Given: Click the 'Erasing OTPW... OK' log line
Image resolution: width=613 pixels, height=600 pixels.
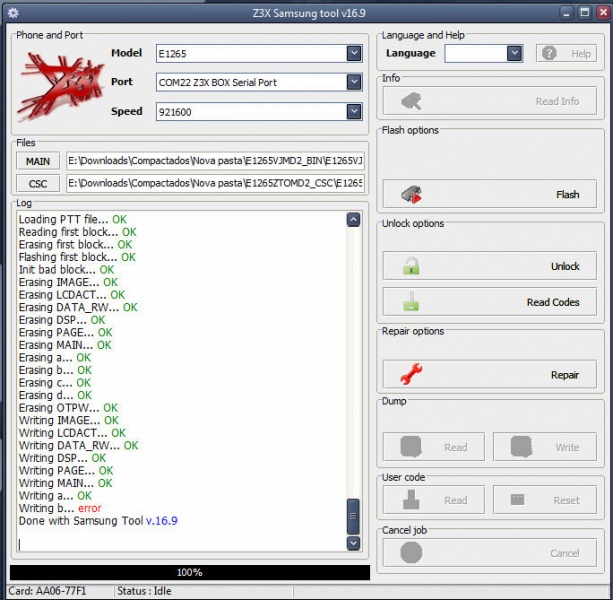Looking at the screenshot, I should click(x=68, y=408).
